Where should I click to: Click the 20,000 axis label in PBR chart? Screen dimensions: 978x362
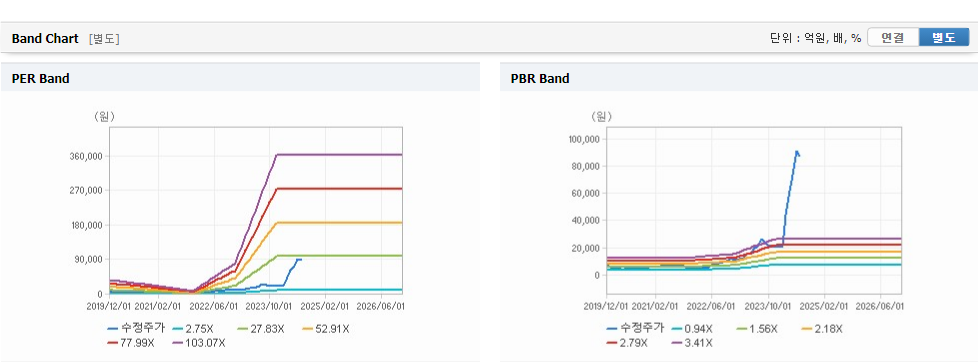585,248
